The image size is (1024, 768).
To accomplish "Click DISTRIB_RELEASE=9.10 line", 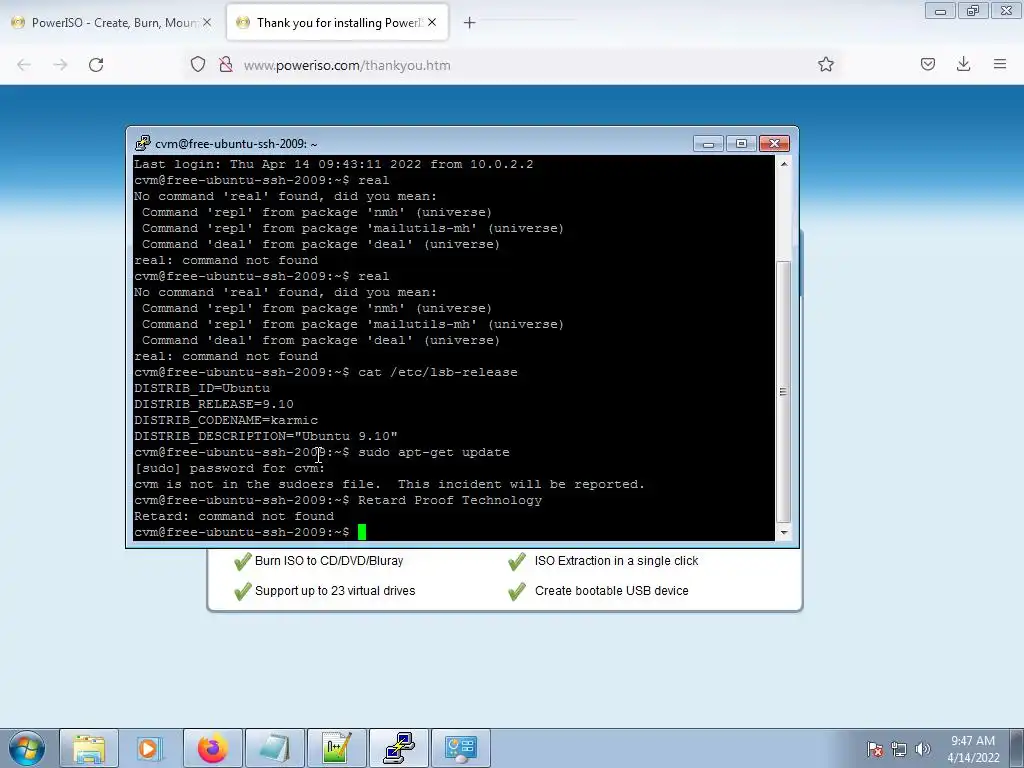I will [x=214, y=404].
